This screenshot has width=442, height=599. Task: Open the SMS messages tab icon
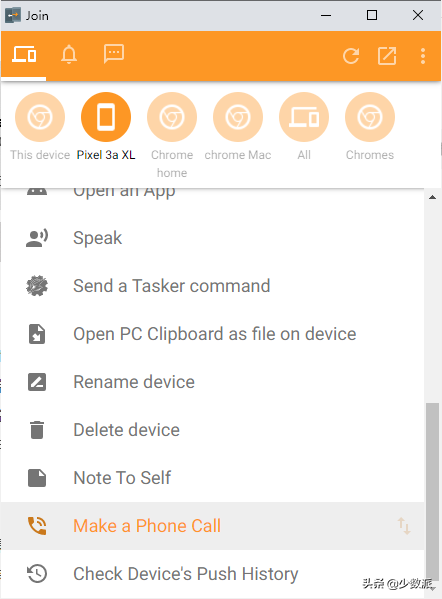(x=113, y=54)
